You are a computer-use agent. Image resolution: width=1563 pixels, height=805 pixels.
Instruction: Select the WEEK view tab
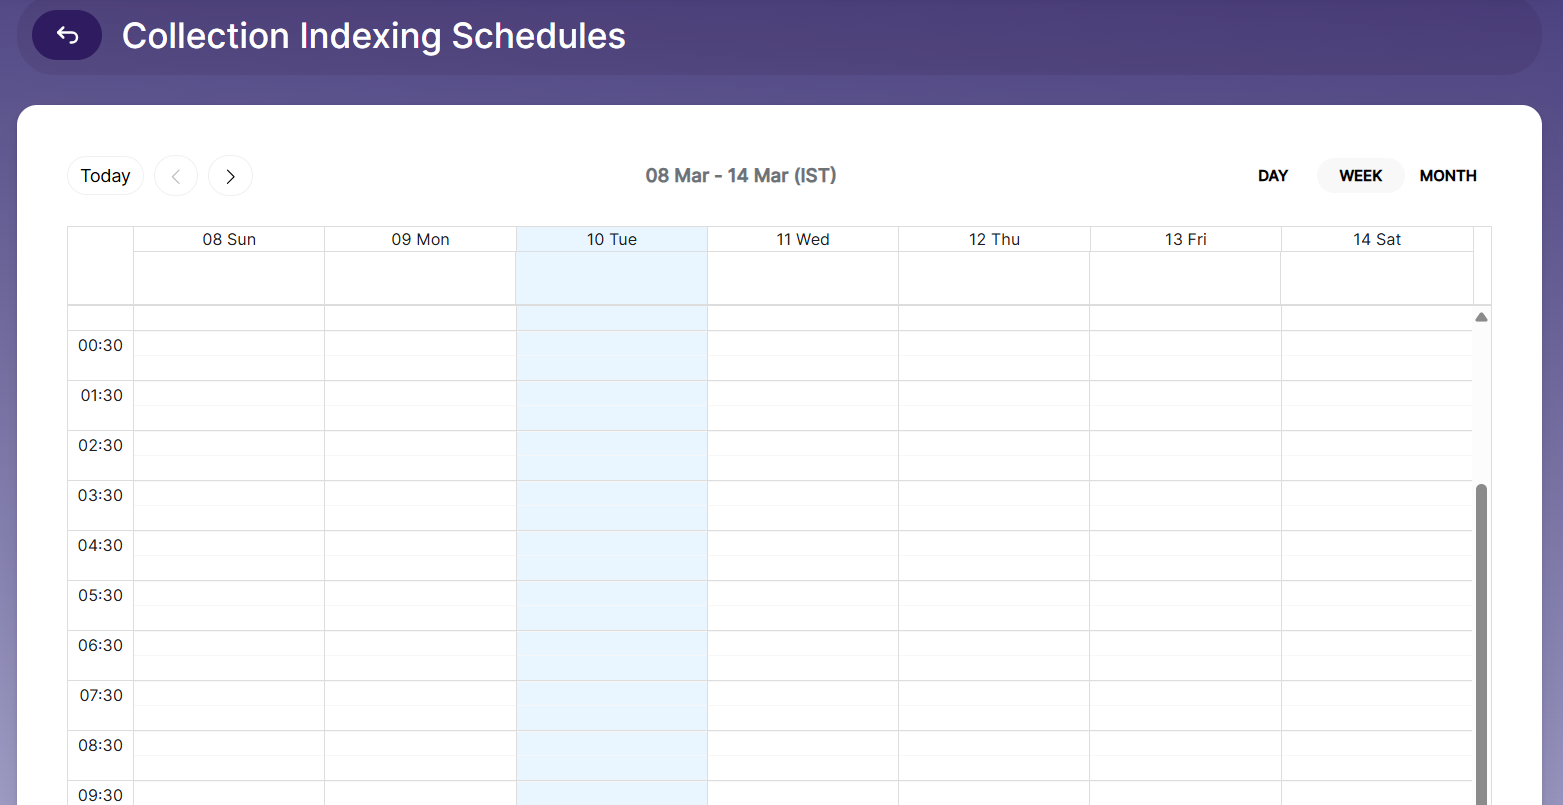click(x=1361, y=176)
